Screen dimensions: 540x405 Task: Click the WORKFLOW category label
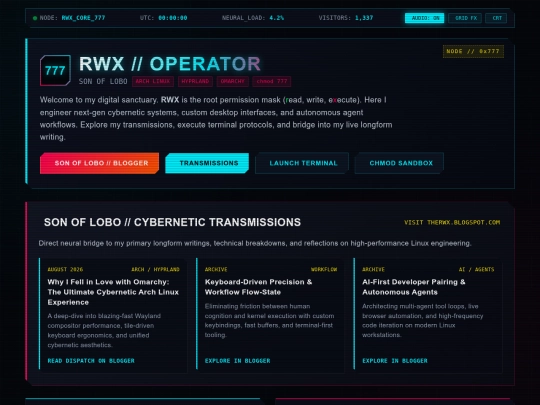[x=324, y=269]
